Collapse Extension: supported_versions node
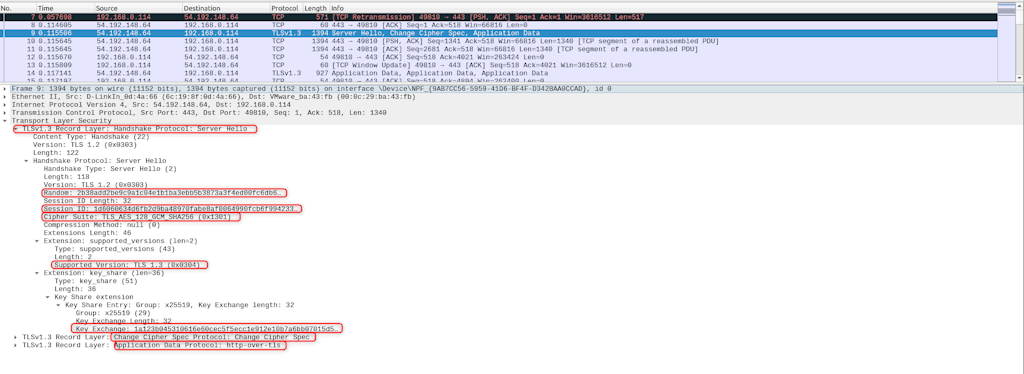Viewport: 1024px width, 374px height. point(37,241)
